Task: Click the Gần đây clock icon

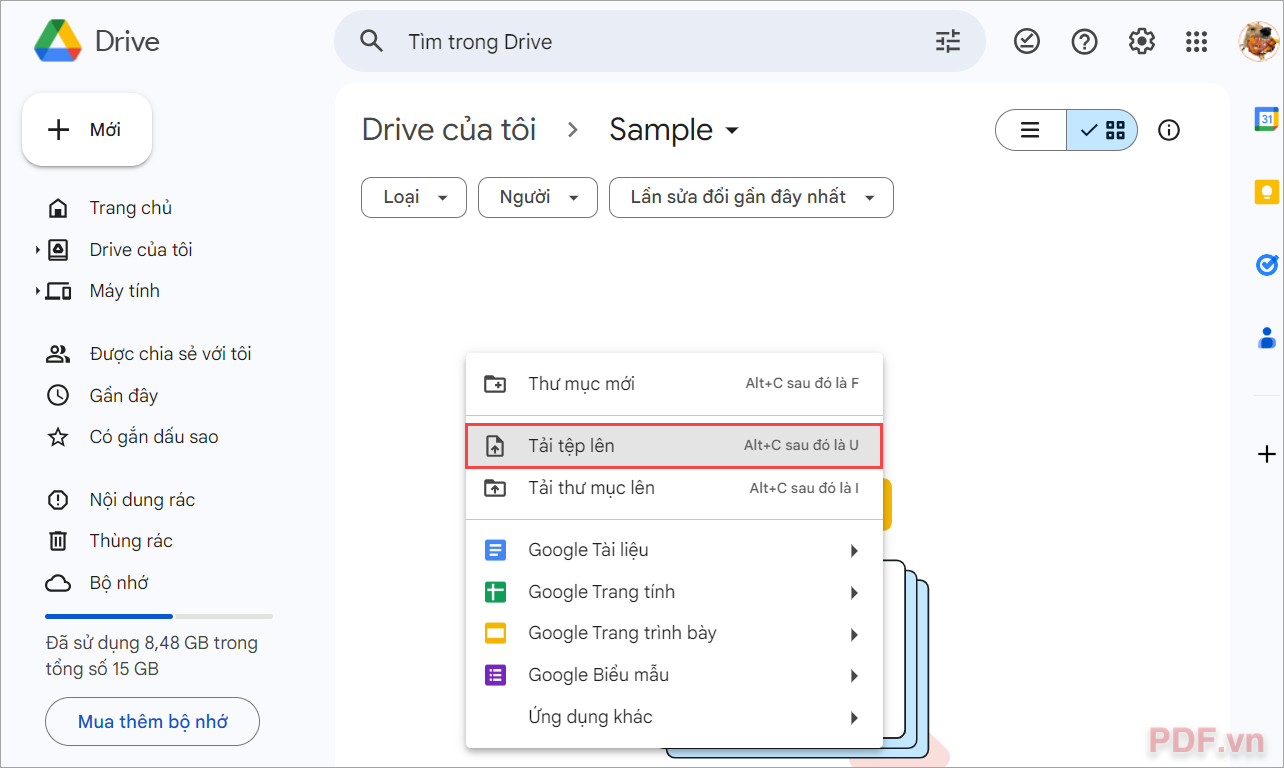Action: tap(58, 395)
